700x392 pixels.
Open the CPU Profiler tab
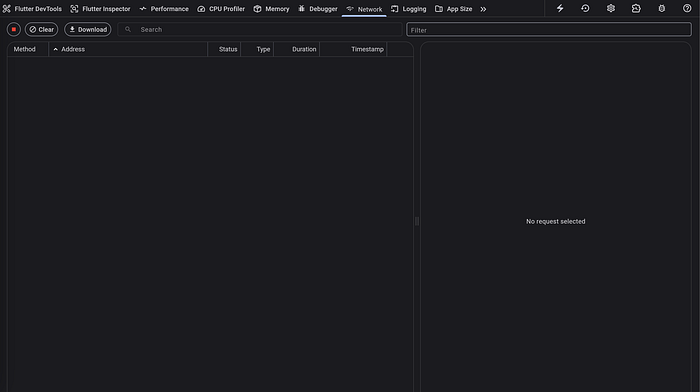tap(221, 9)
